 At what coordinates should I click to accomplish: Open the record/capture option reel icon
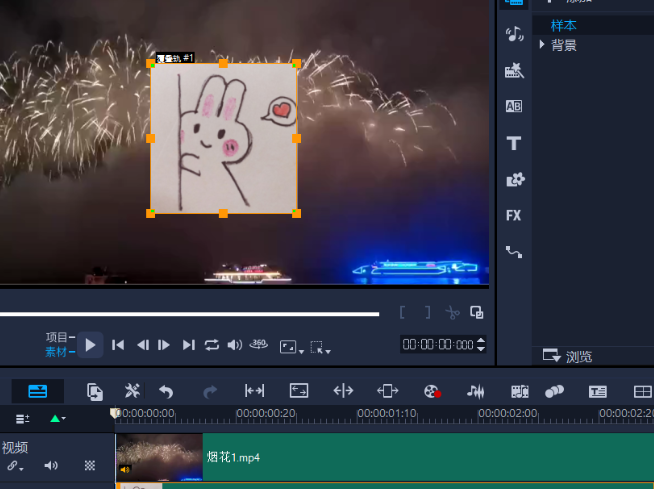432,391
